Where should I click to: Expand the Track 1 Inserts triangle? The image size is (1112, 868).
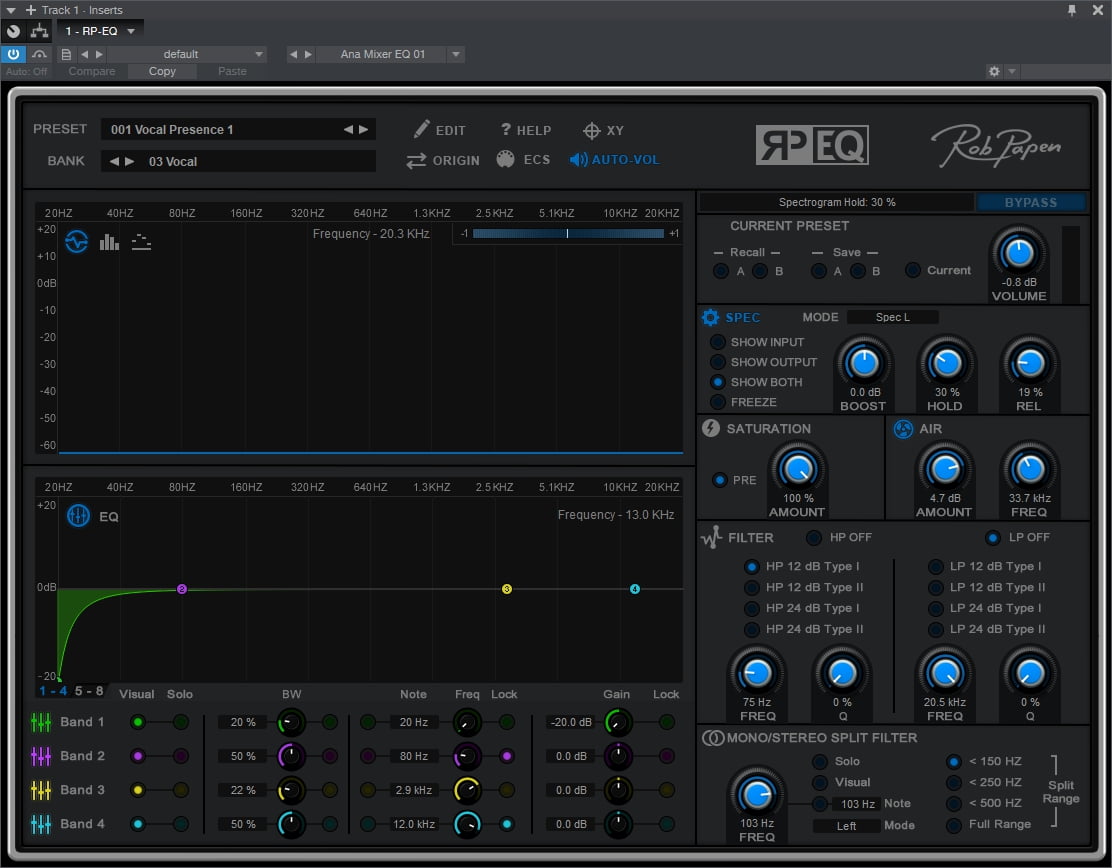point(11,11)
